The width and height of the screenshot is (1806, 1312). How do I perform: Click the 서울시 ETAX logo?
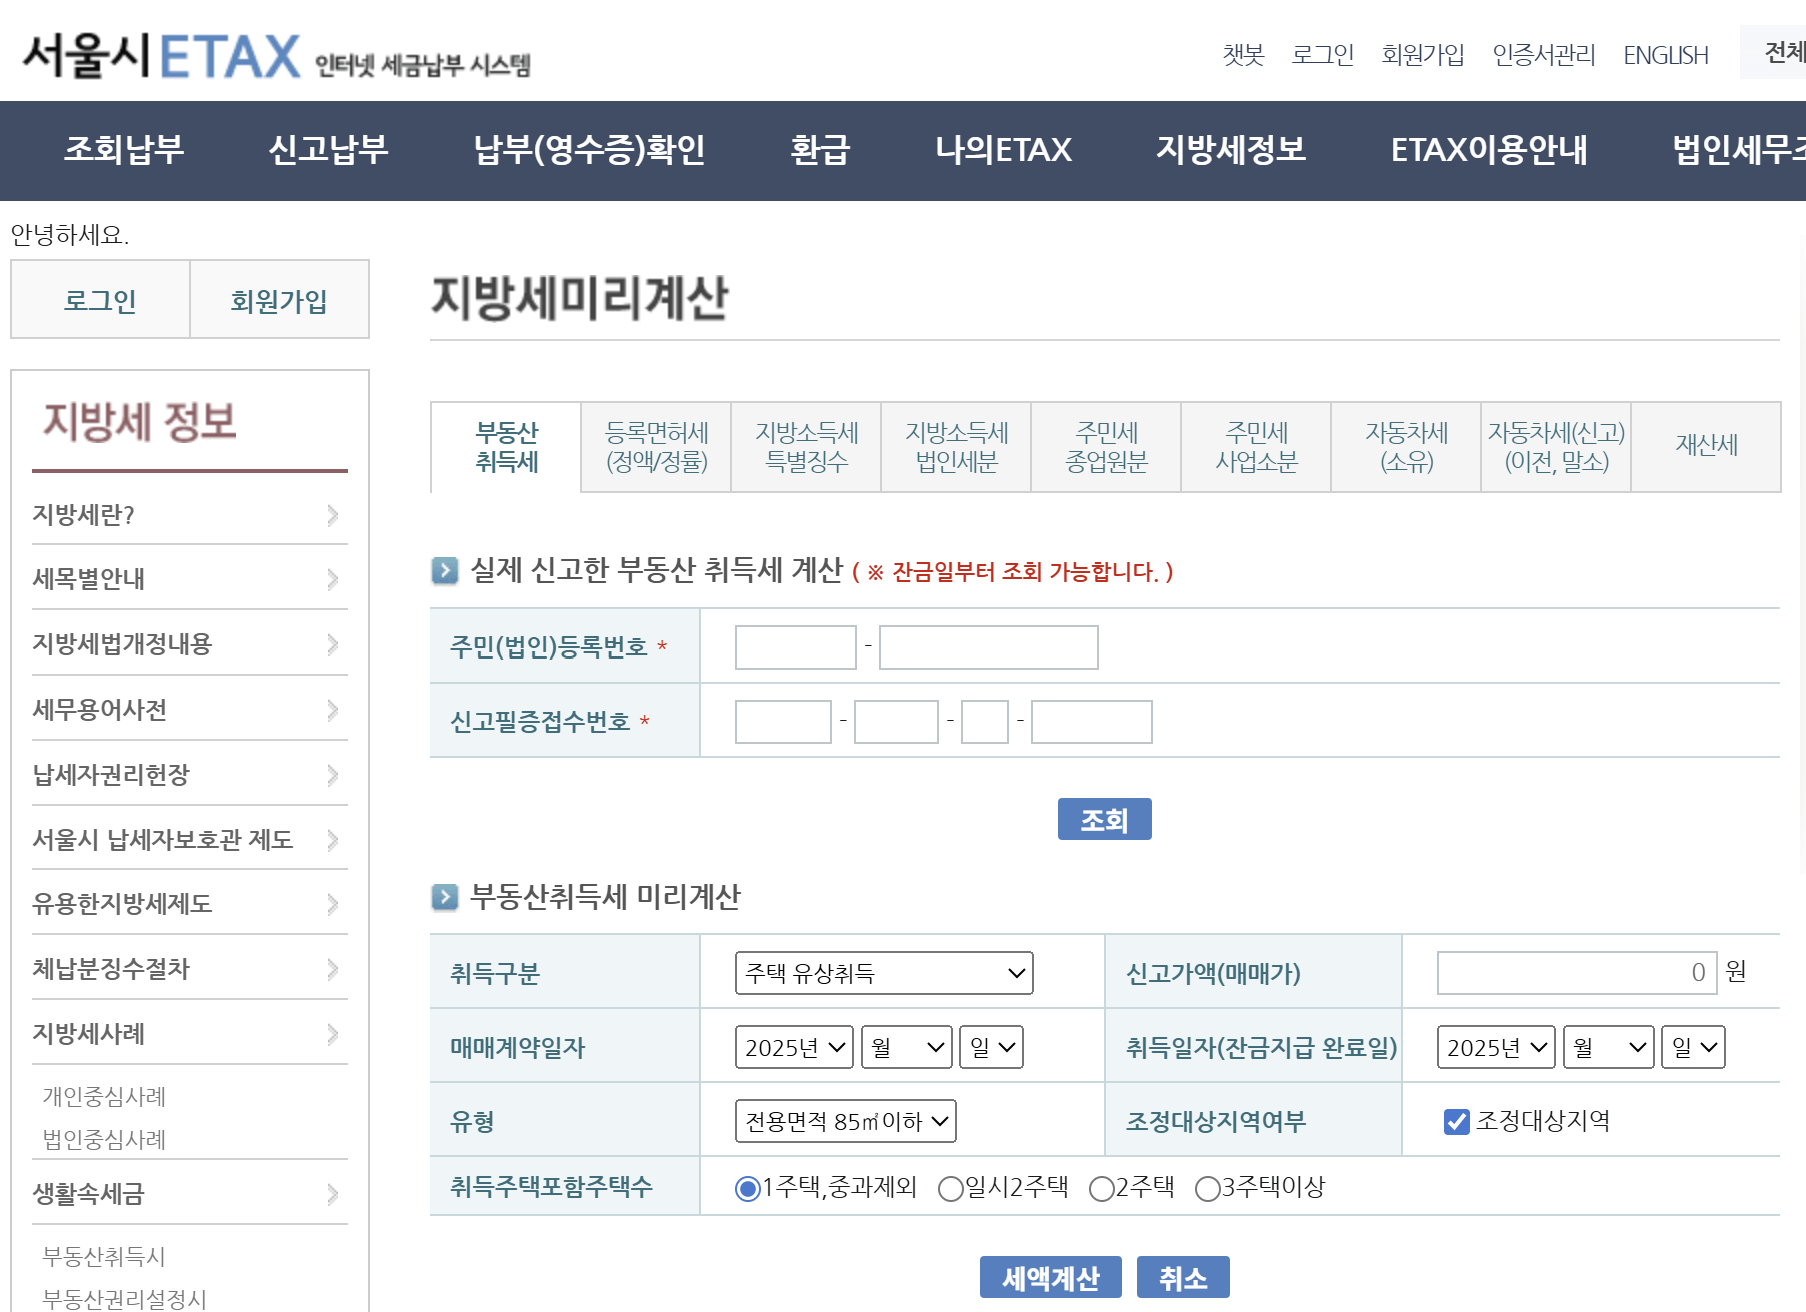pyautogui.click(x=276, y=56)
